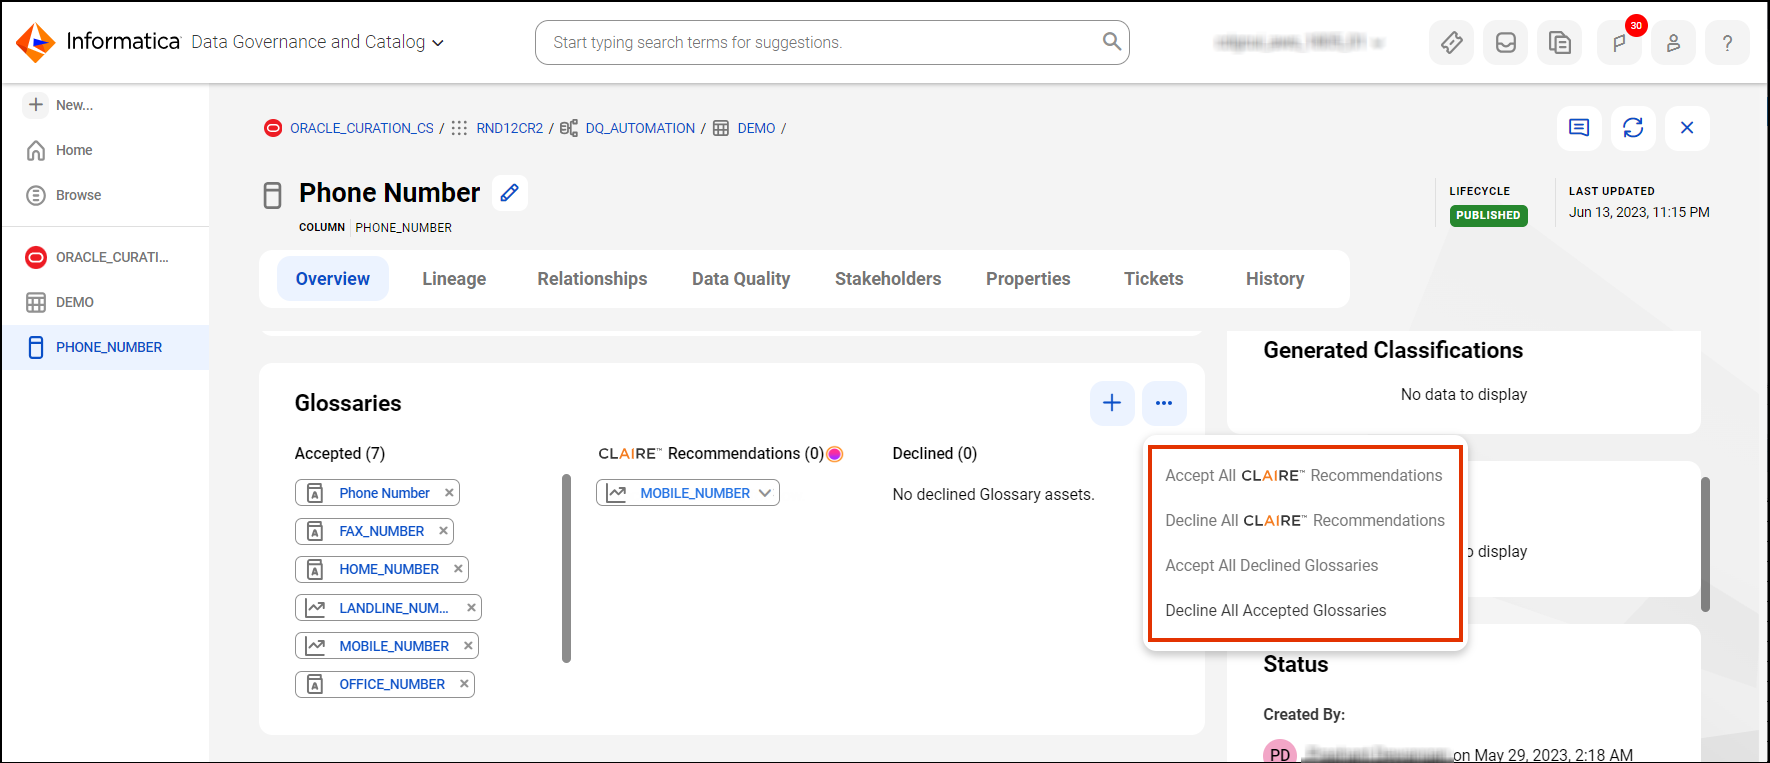Close the asset page with X button
This screenshot has height=763, width=1770.
[1687, 128]
